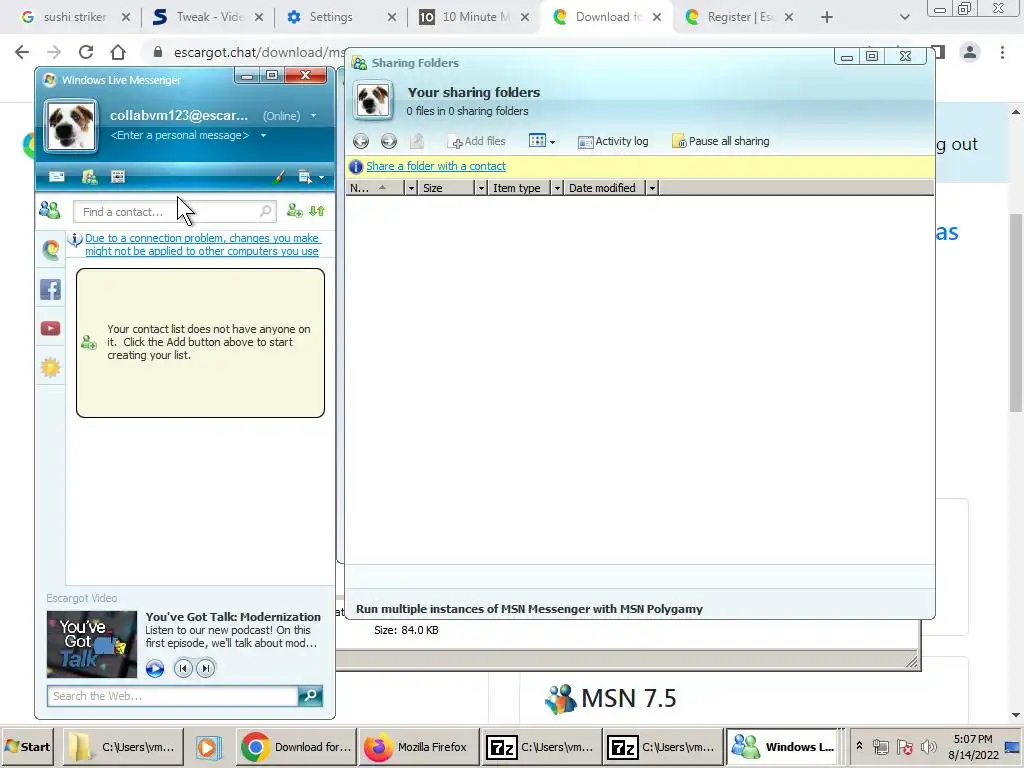This screenshot has width=1024, height=768.
Task: Click Add files in Sharing Folders
Action: [476, 141]
